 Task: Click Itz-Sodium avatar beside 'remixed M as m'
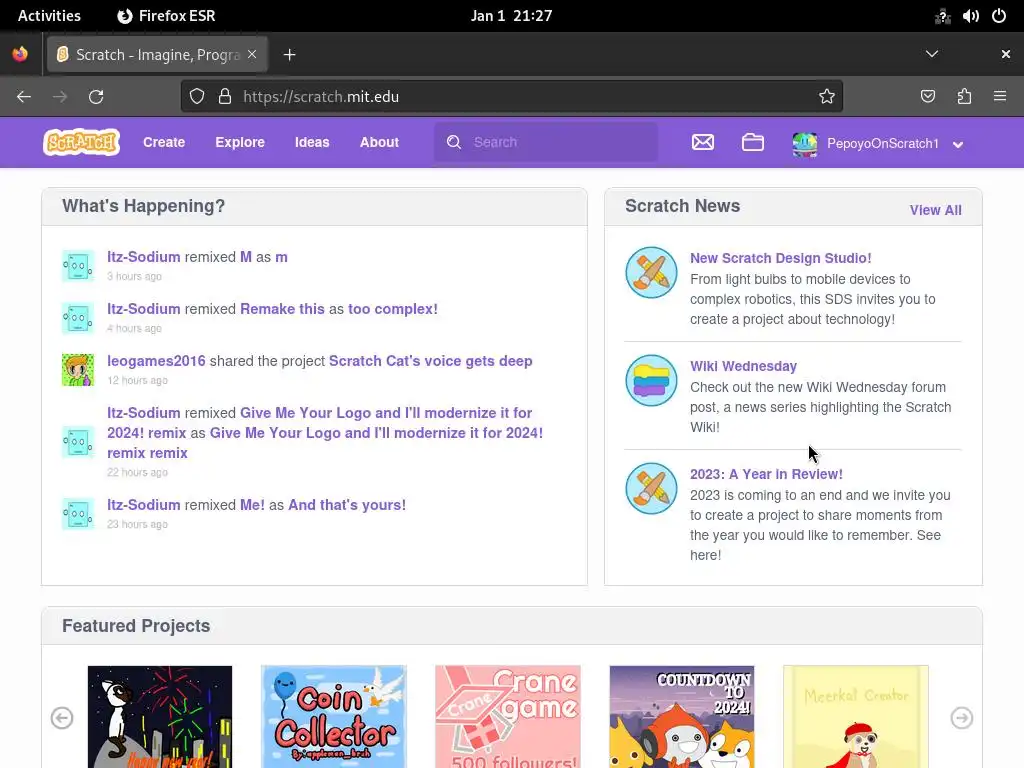[78, 266]
